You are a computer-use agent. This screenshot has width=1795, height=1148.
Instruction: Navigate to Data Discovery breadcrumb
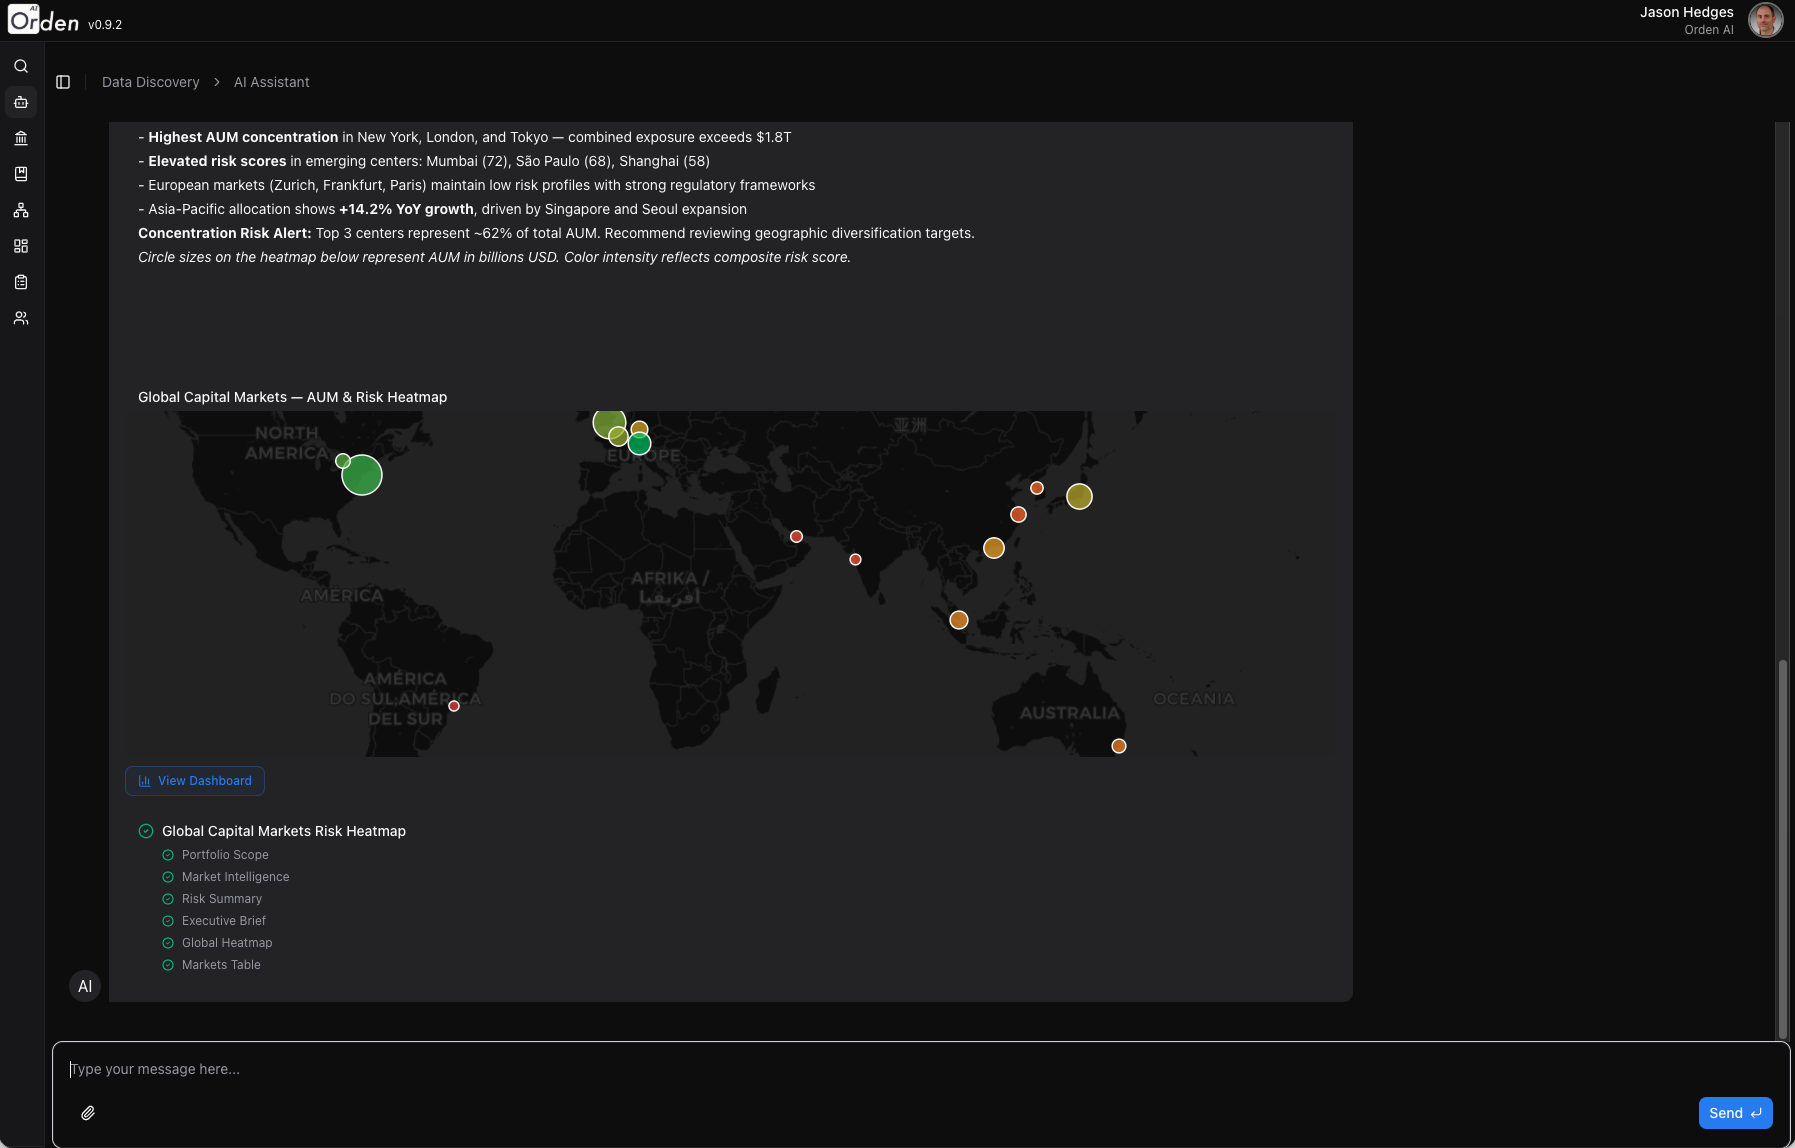[x=150, y=81]
